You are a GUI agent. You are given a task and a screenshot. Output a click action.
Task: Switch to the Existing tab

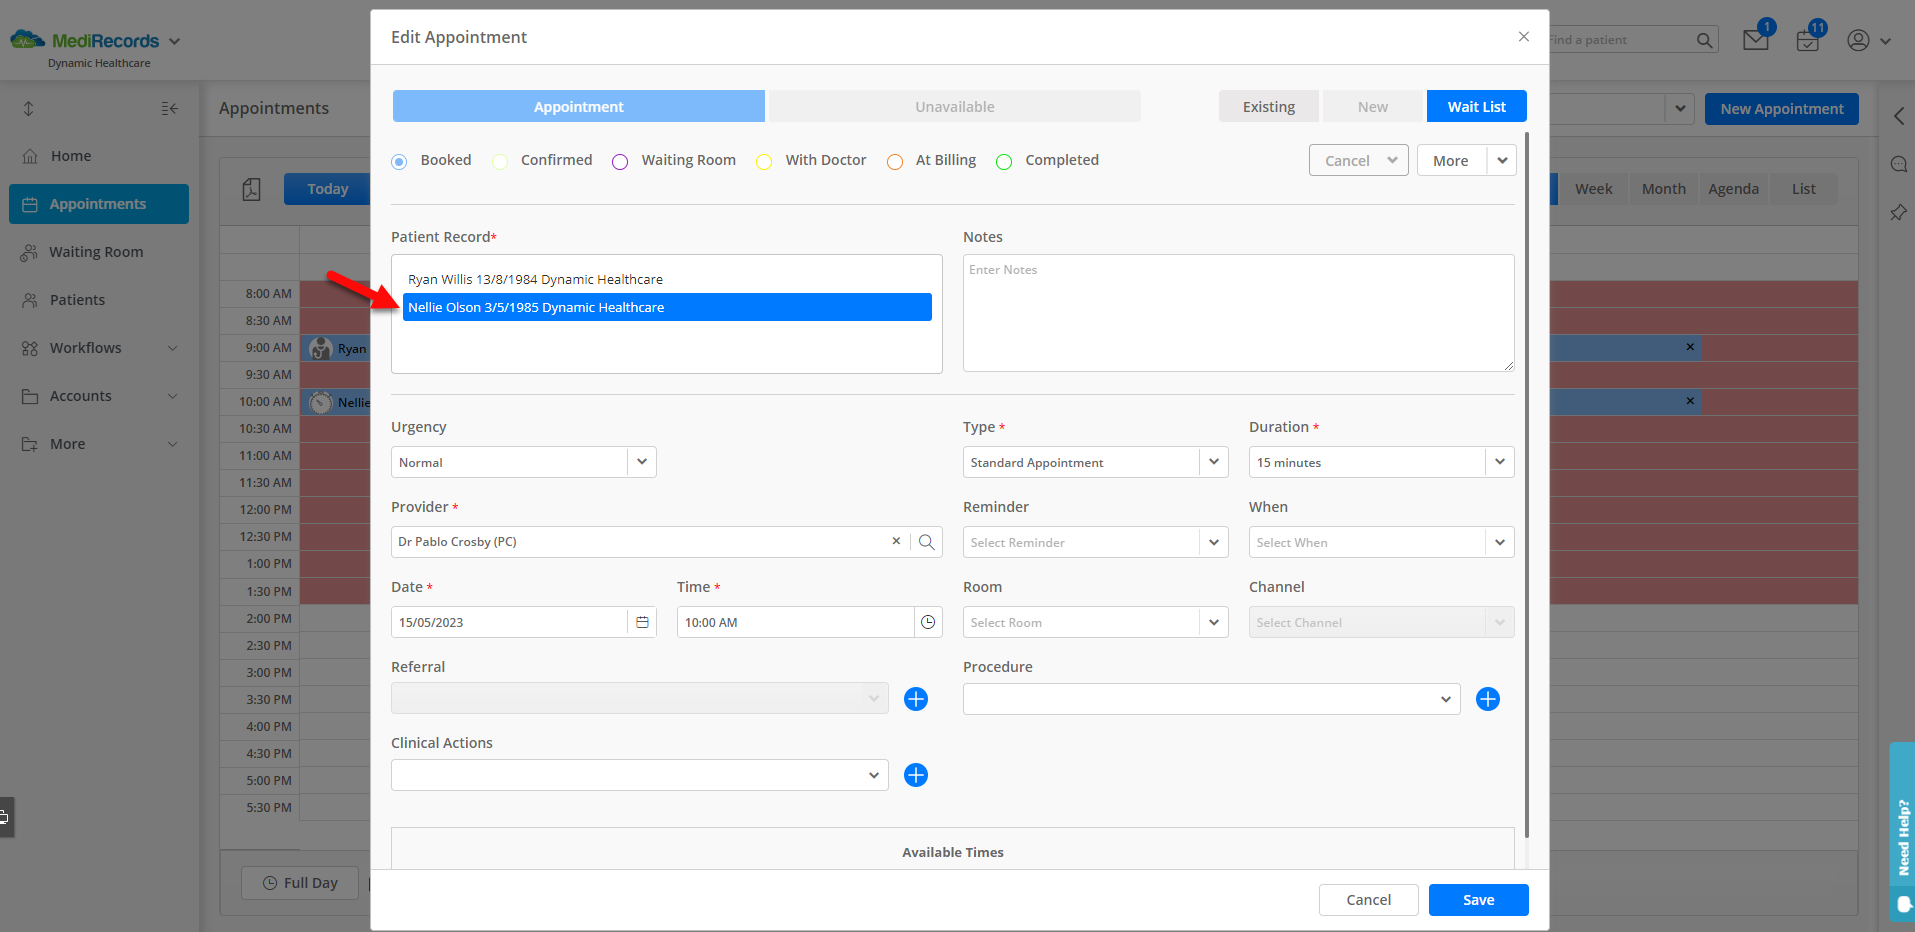[1268, 106]
